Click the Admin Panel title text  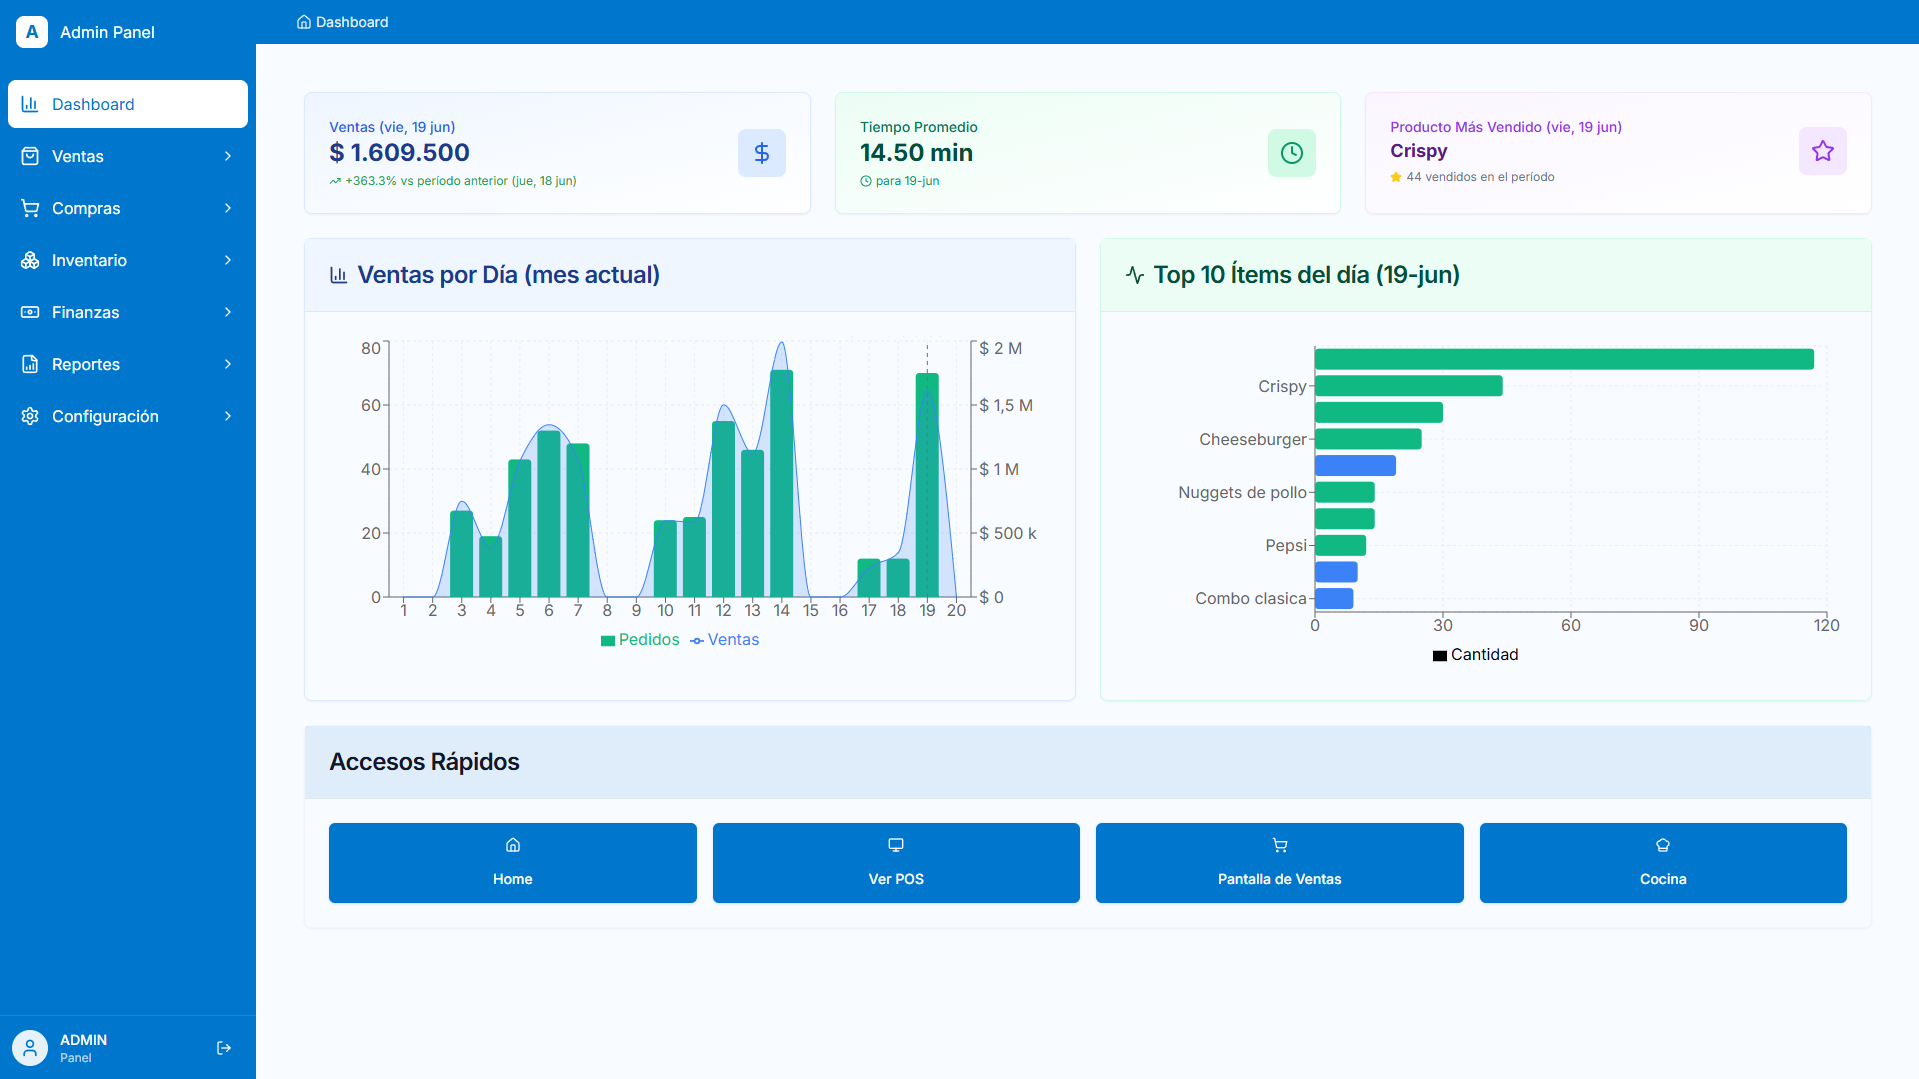point(107,32)
